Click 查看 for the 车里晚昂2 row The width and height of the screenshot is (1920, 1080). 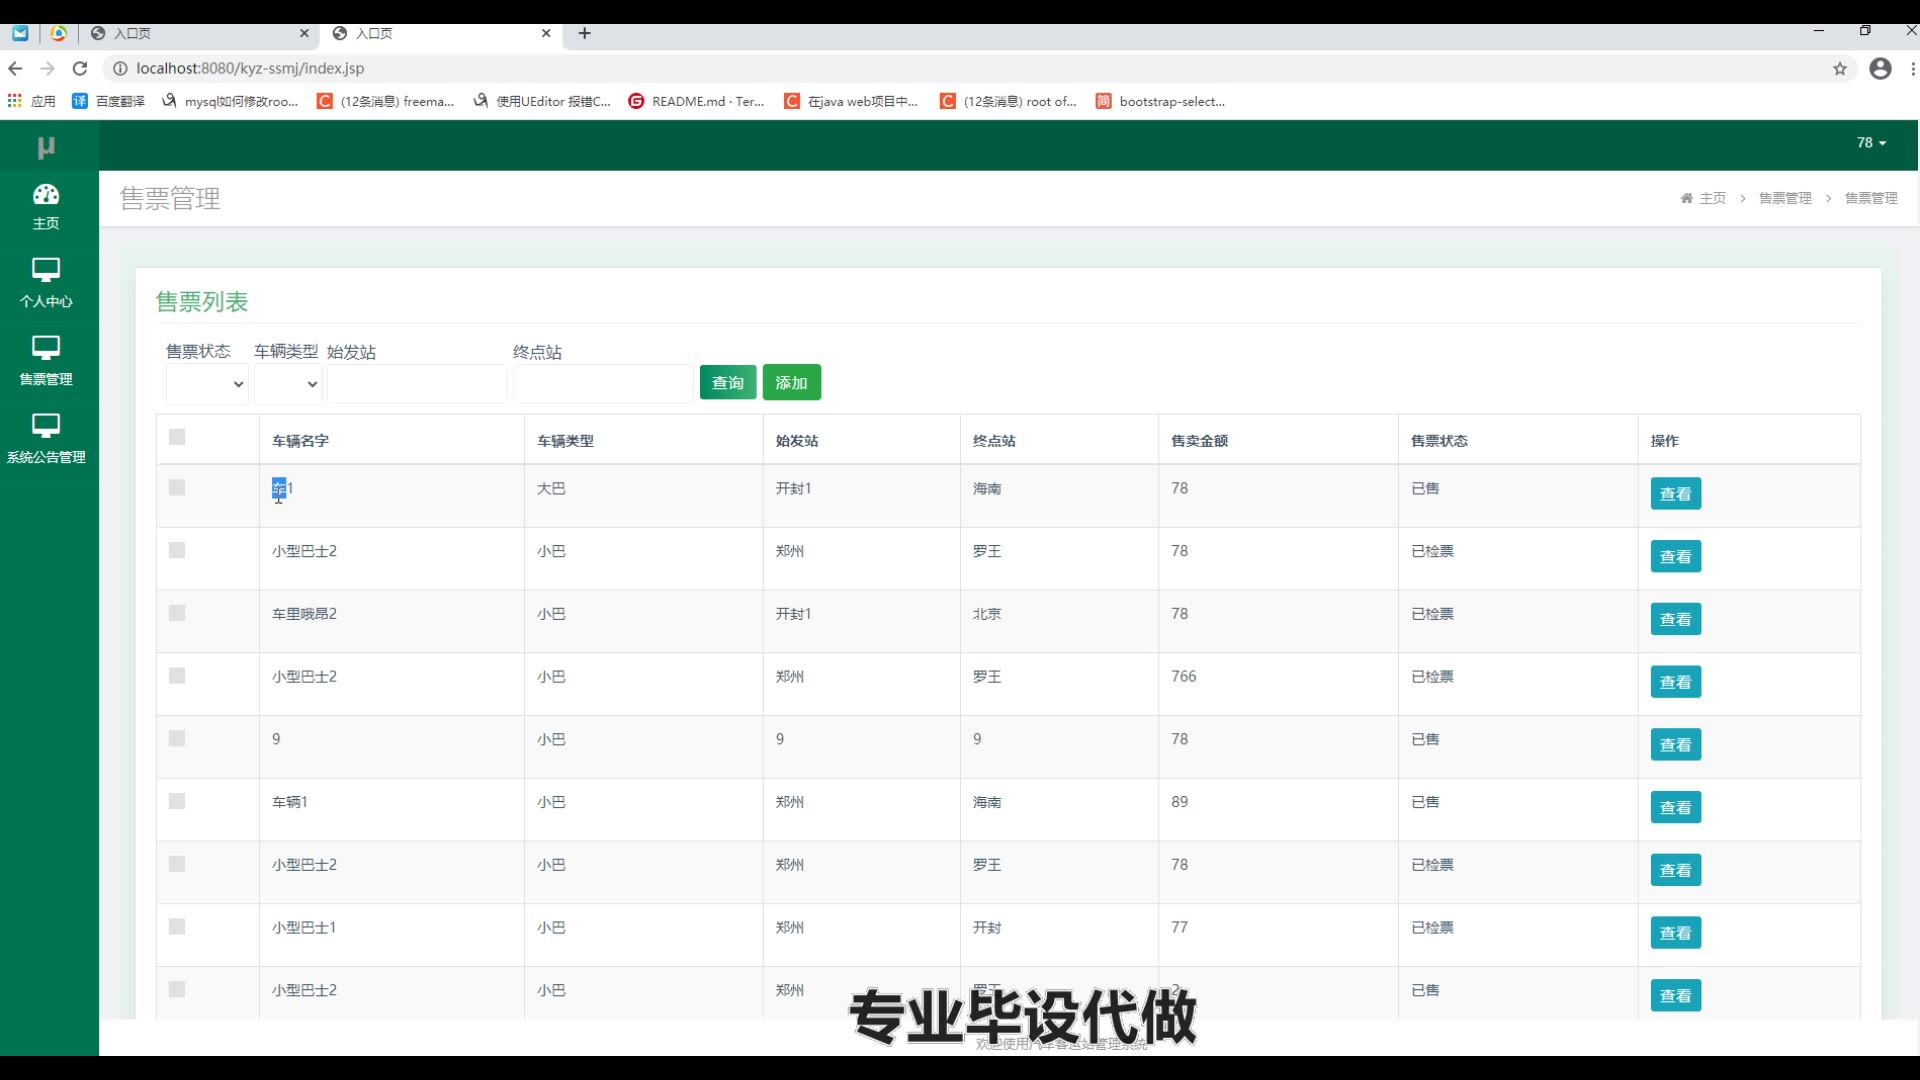(1675, 619)
